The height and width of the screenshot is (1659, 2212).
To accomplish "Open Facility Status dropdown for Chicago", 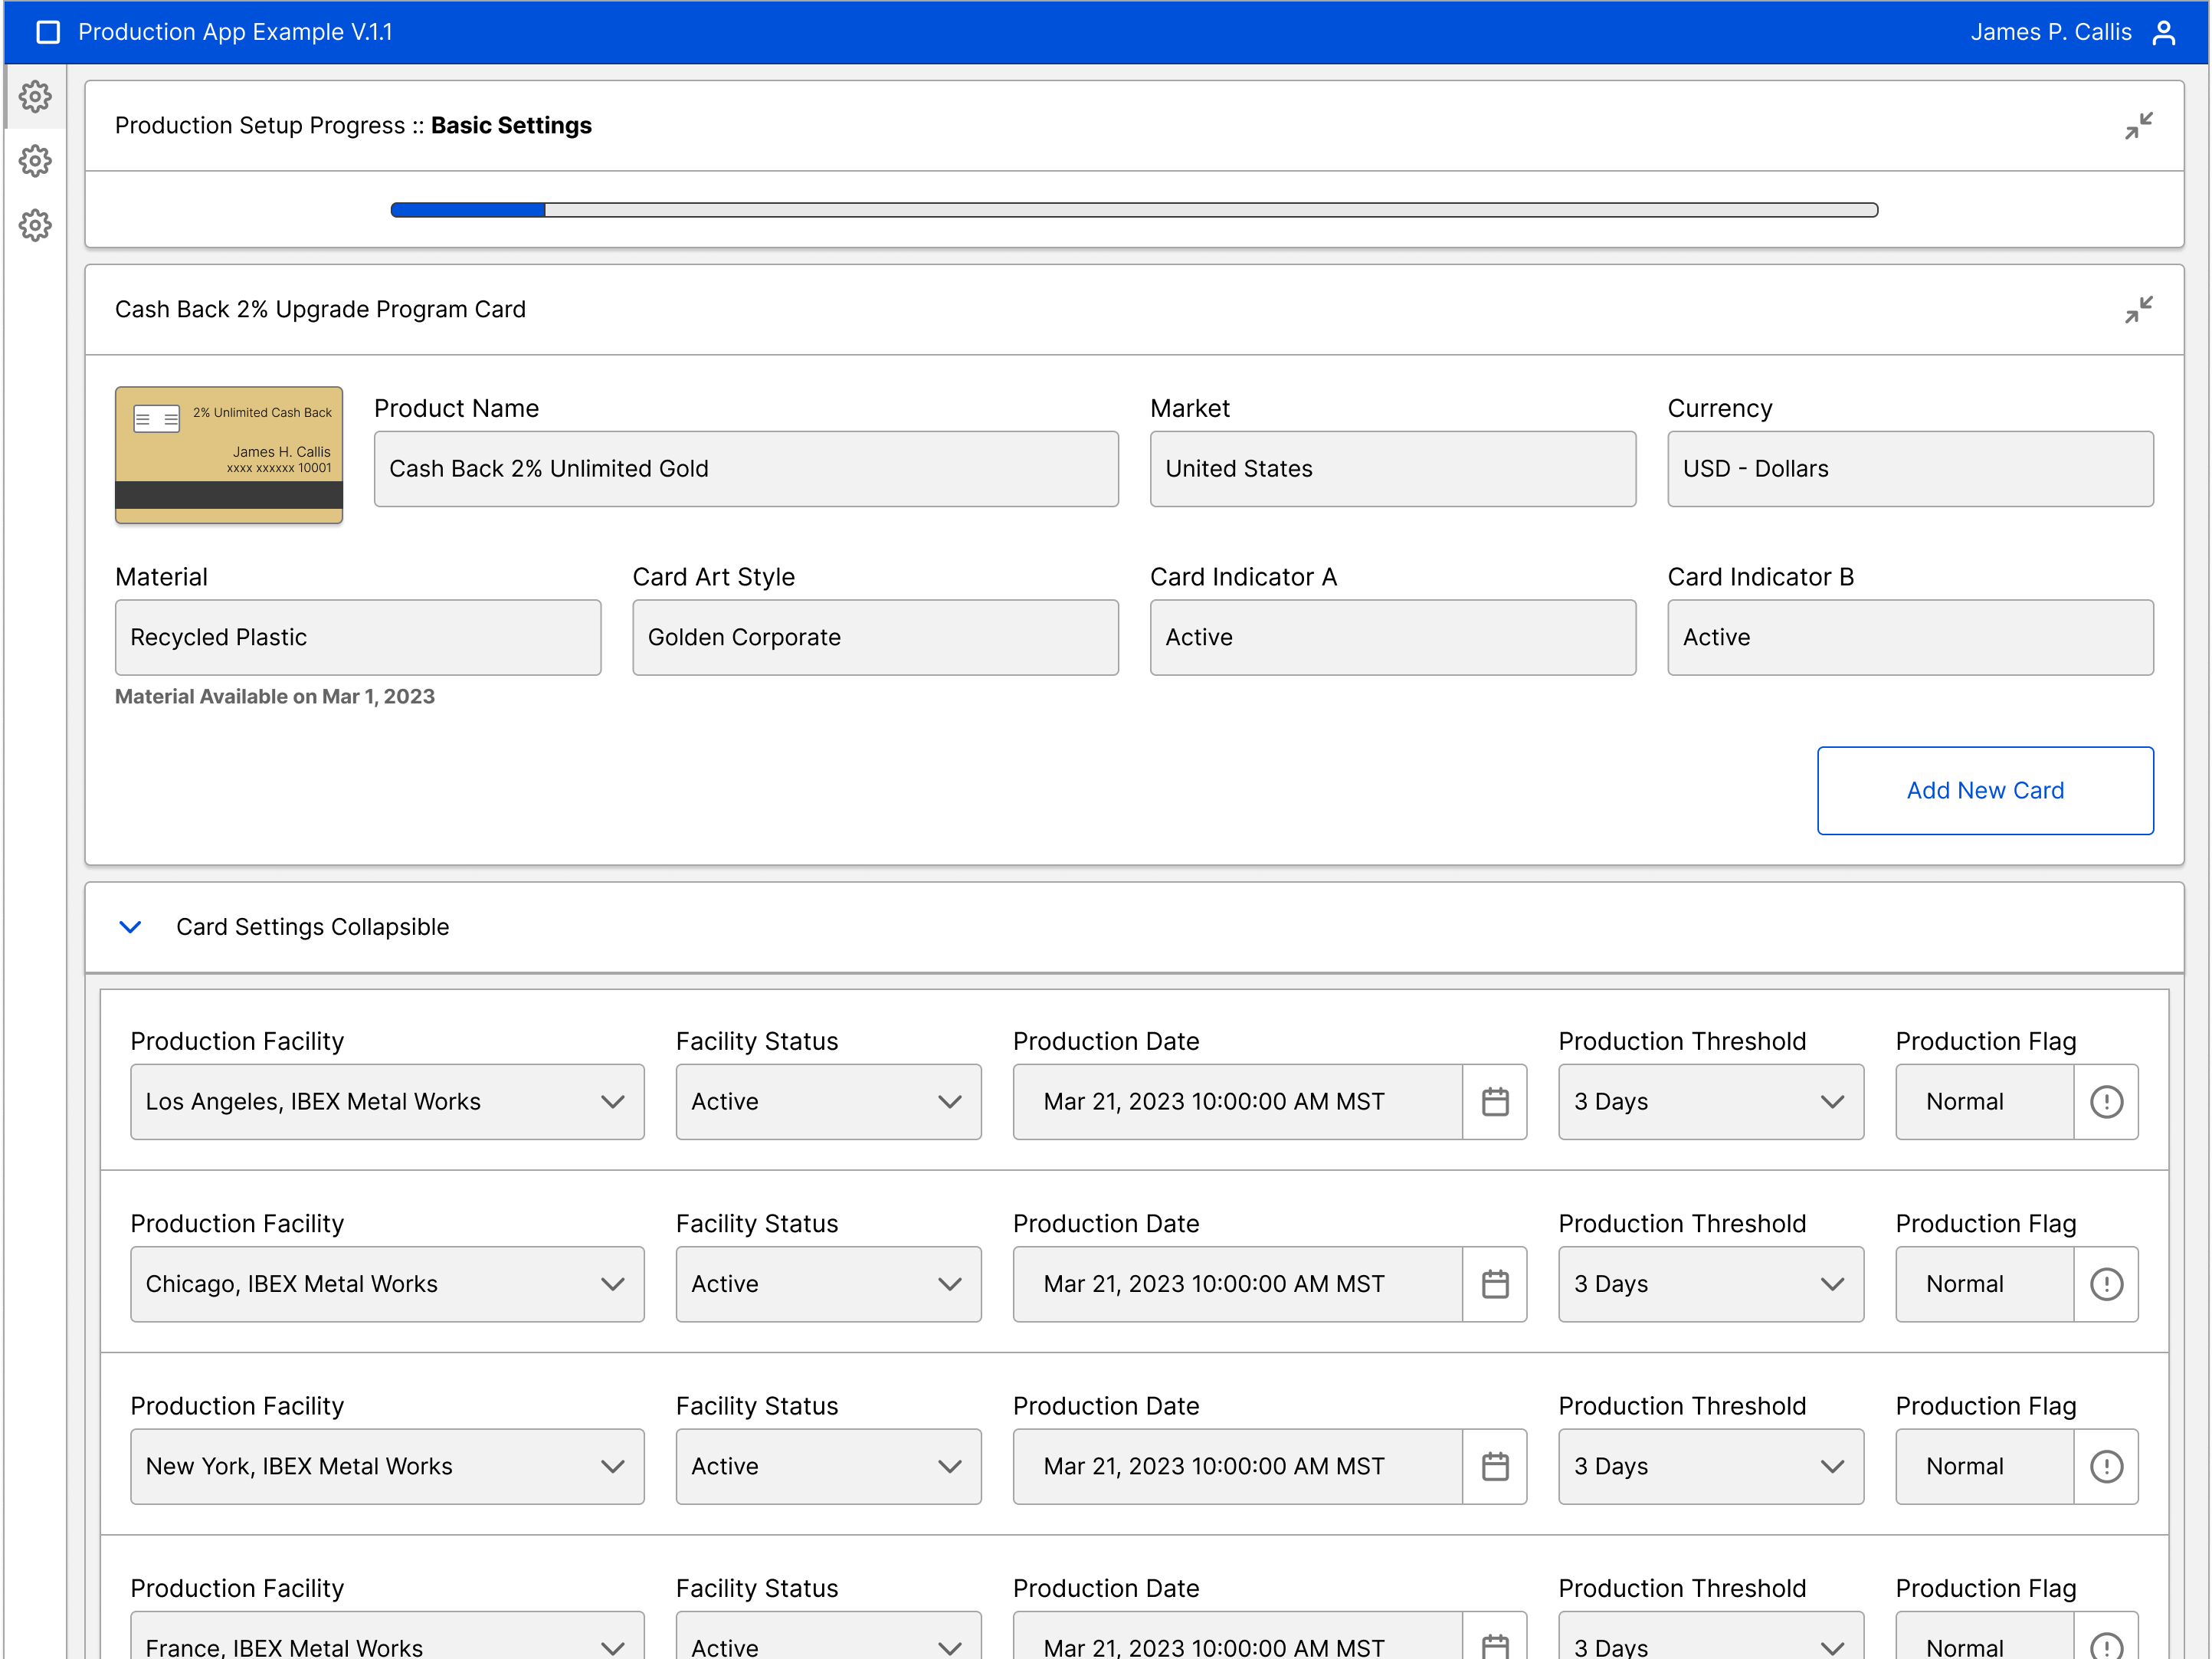I will point(828,1284).
